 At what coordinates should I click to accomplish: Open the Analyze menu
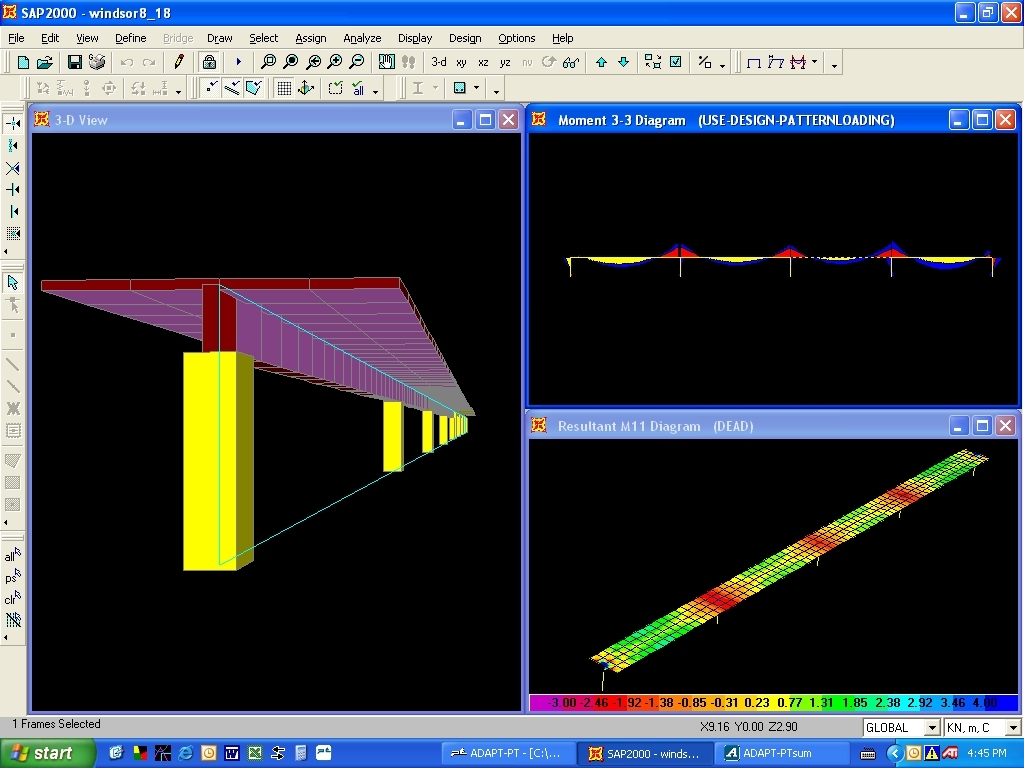tap(362, 38)
